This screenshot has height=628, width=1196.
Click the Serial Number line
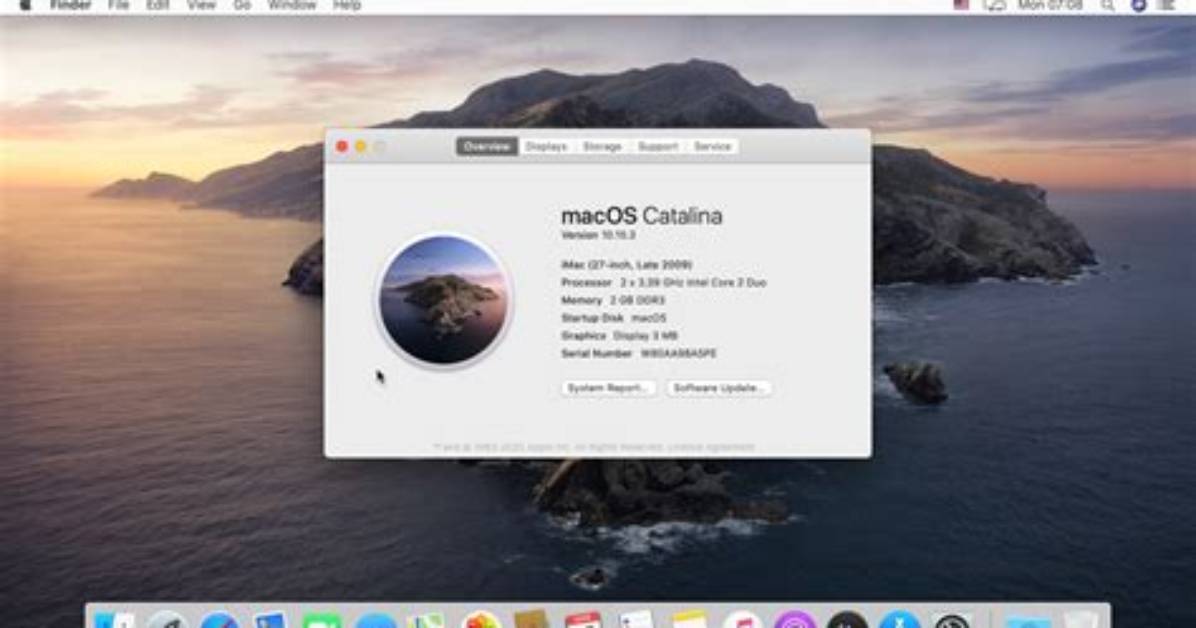[638, 353]
